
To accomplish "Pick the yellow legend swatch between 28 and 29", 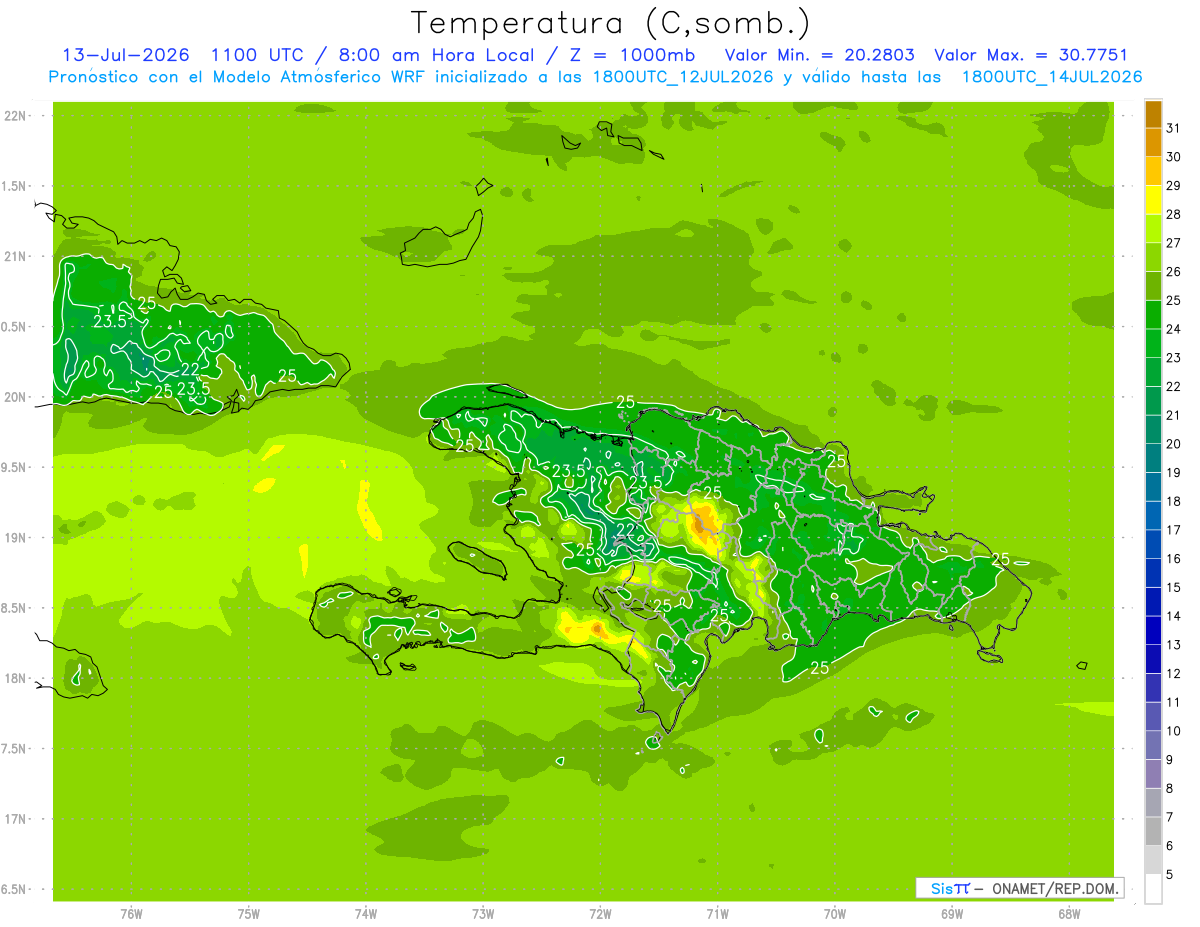I will coord(1153,200).
